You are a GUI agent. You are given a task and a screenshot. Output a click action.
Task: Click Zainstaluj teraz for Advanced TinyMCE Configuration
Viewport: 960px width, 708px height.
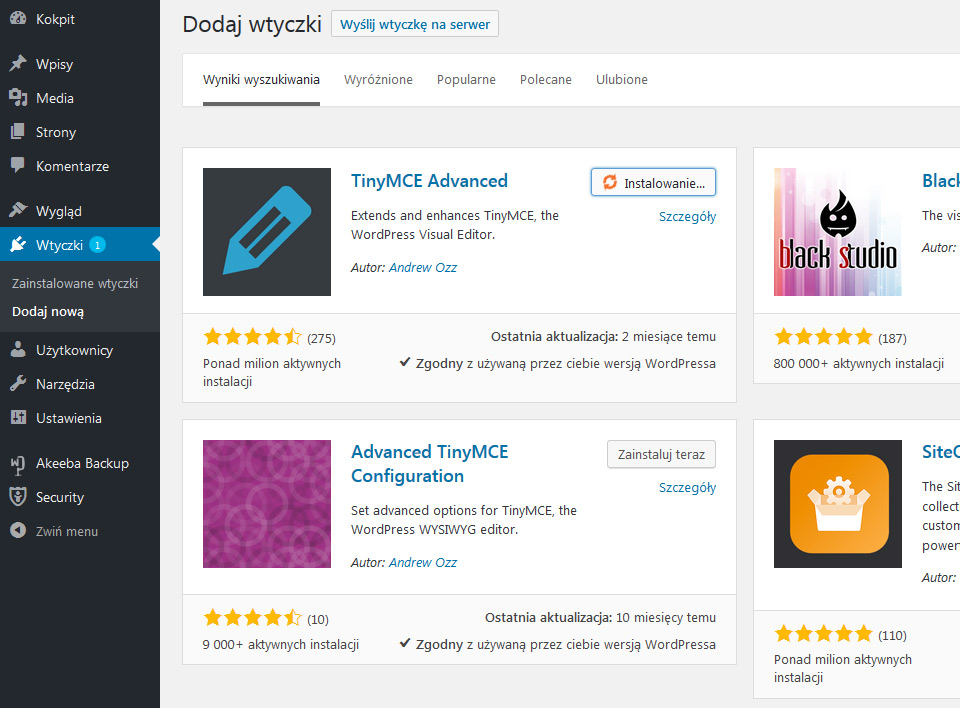coord(661,454)
